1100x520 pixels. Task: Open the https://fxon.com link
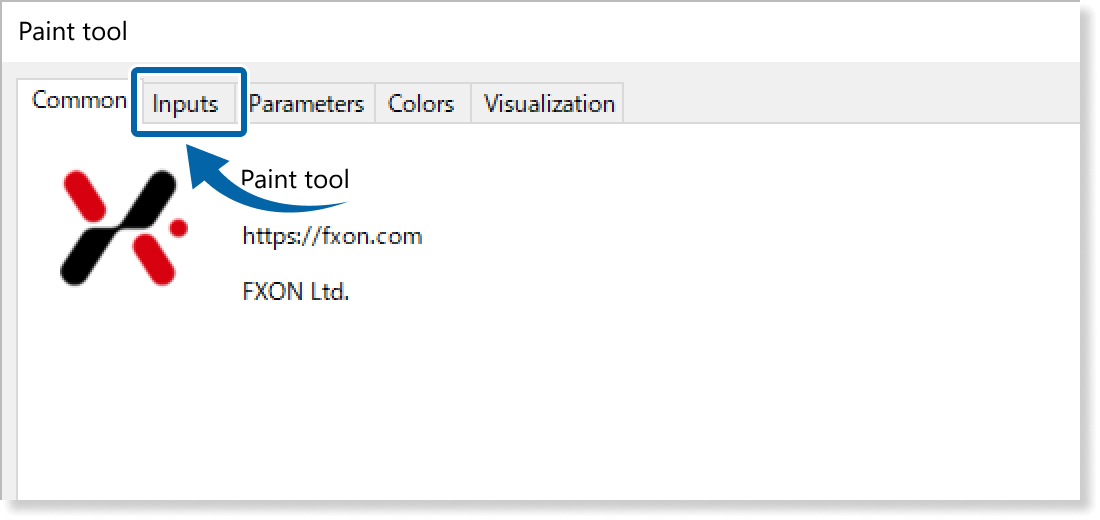pos(332,237)
